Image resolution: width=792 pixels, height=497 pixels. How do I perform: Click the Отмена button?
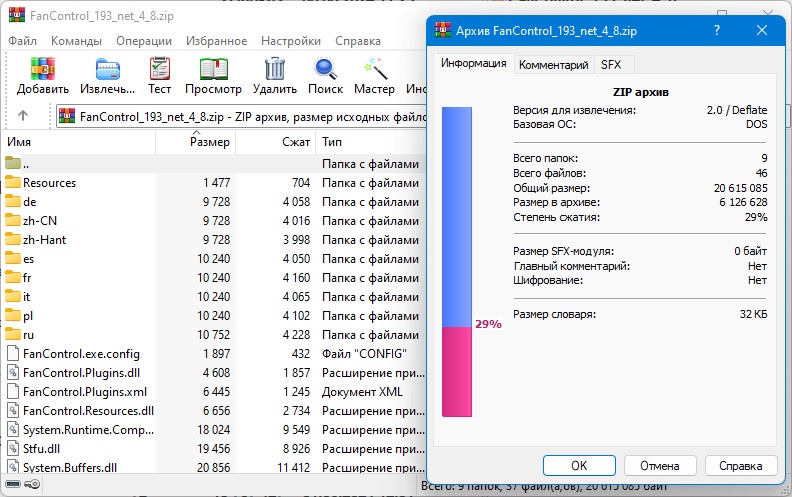pos(660,465)
